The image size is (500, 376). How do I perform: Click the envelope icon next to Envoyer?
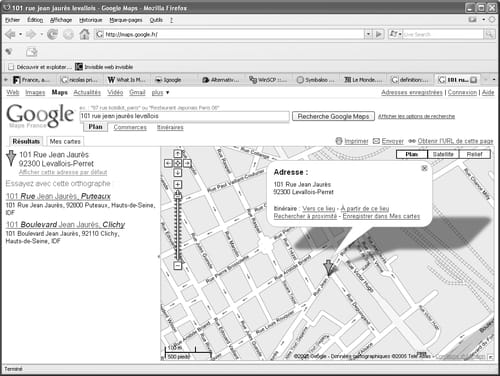(376, 141)
